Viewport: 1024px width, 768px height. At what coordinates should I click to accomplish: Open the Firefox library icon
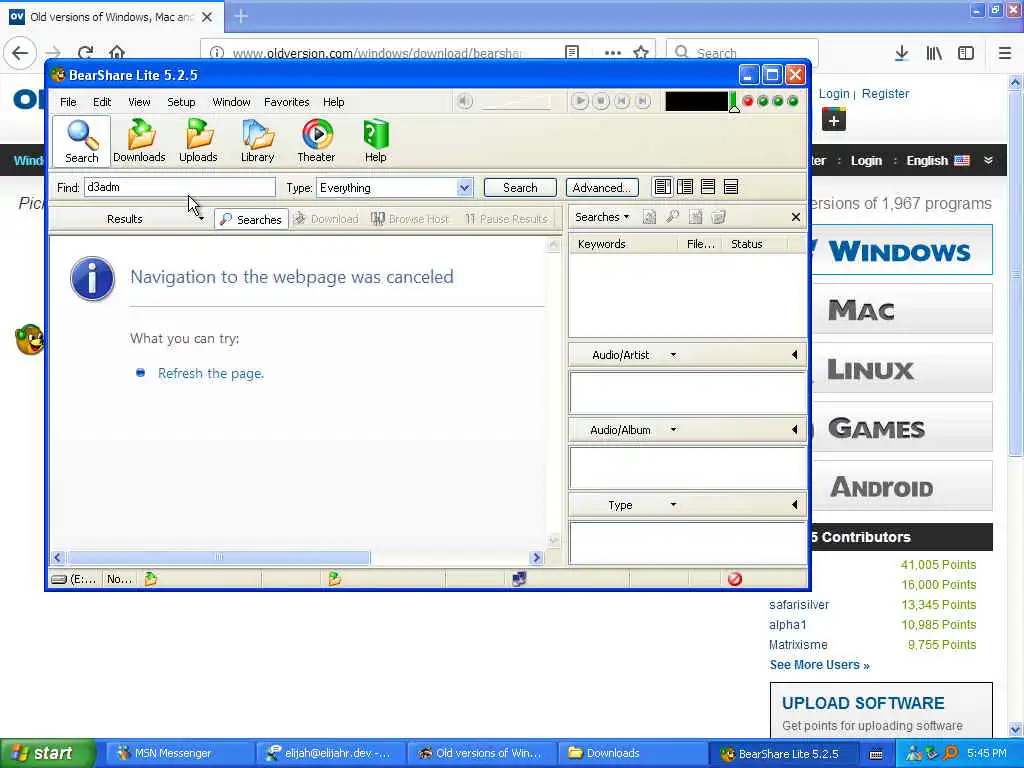coord(934,53)
